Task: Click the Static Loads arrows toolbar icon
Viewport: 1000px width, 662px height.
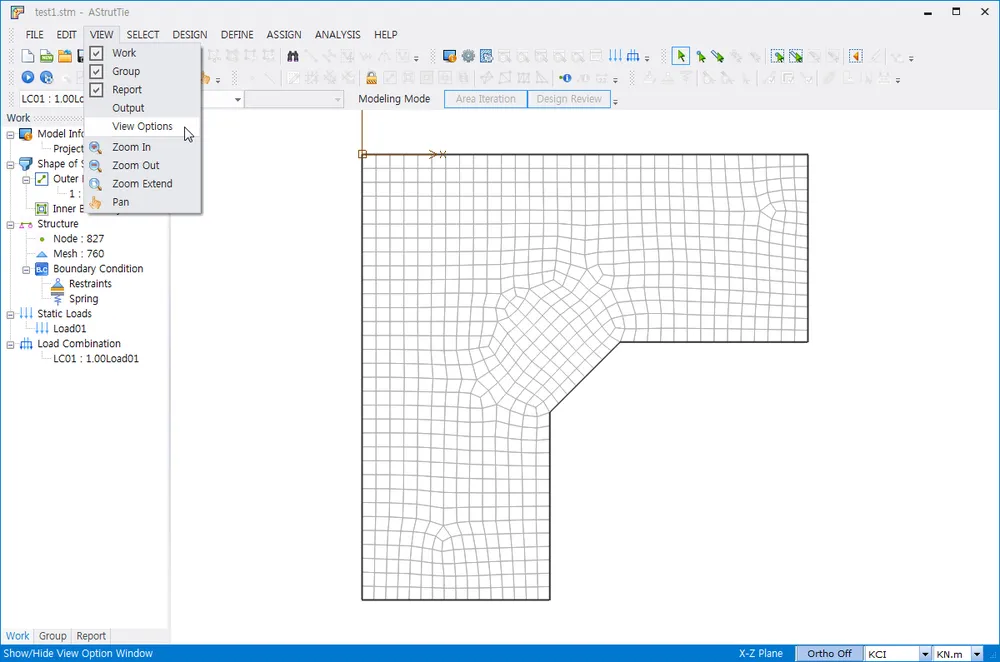Action: click(615, 56)
